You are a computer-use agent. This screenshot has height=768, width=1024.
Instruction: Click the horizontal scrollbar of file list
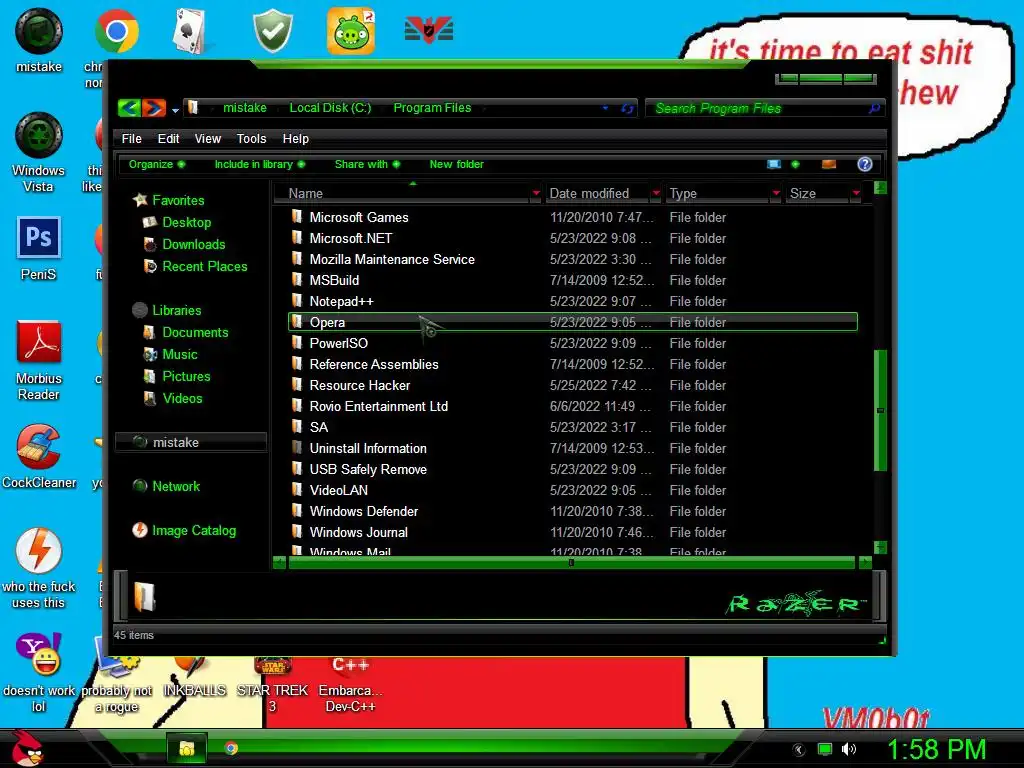coord(571,563)
